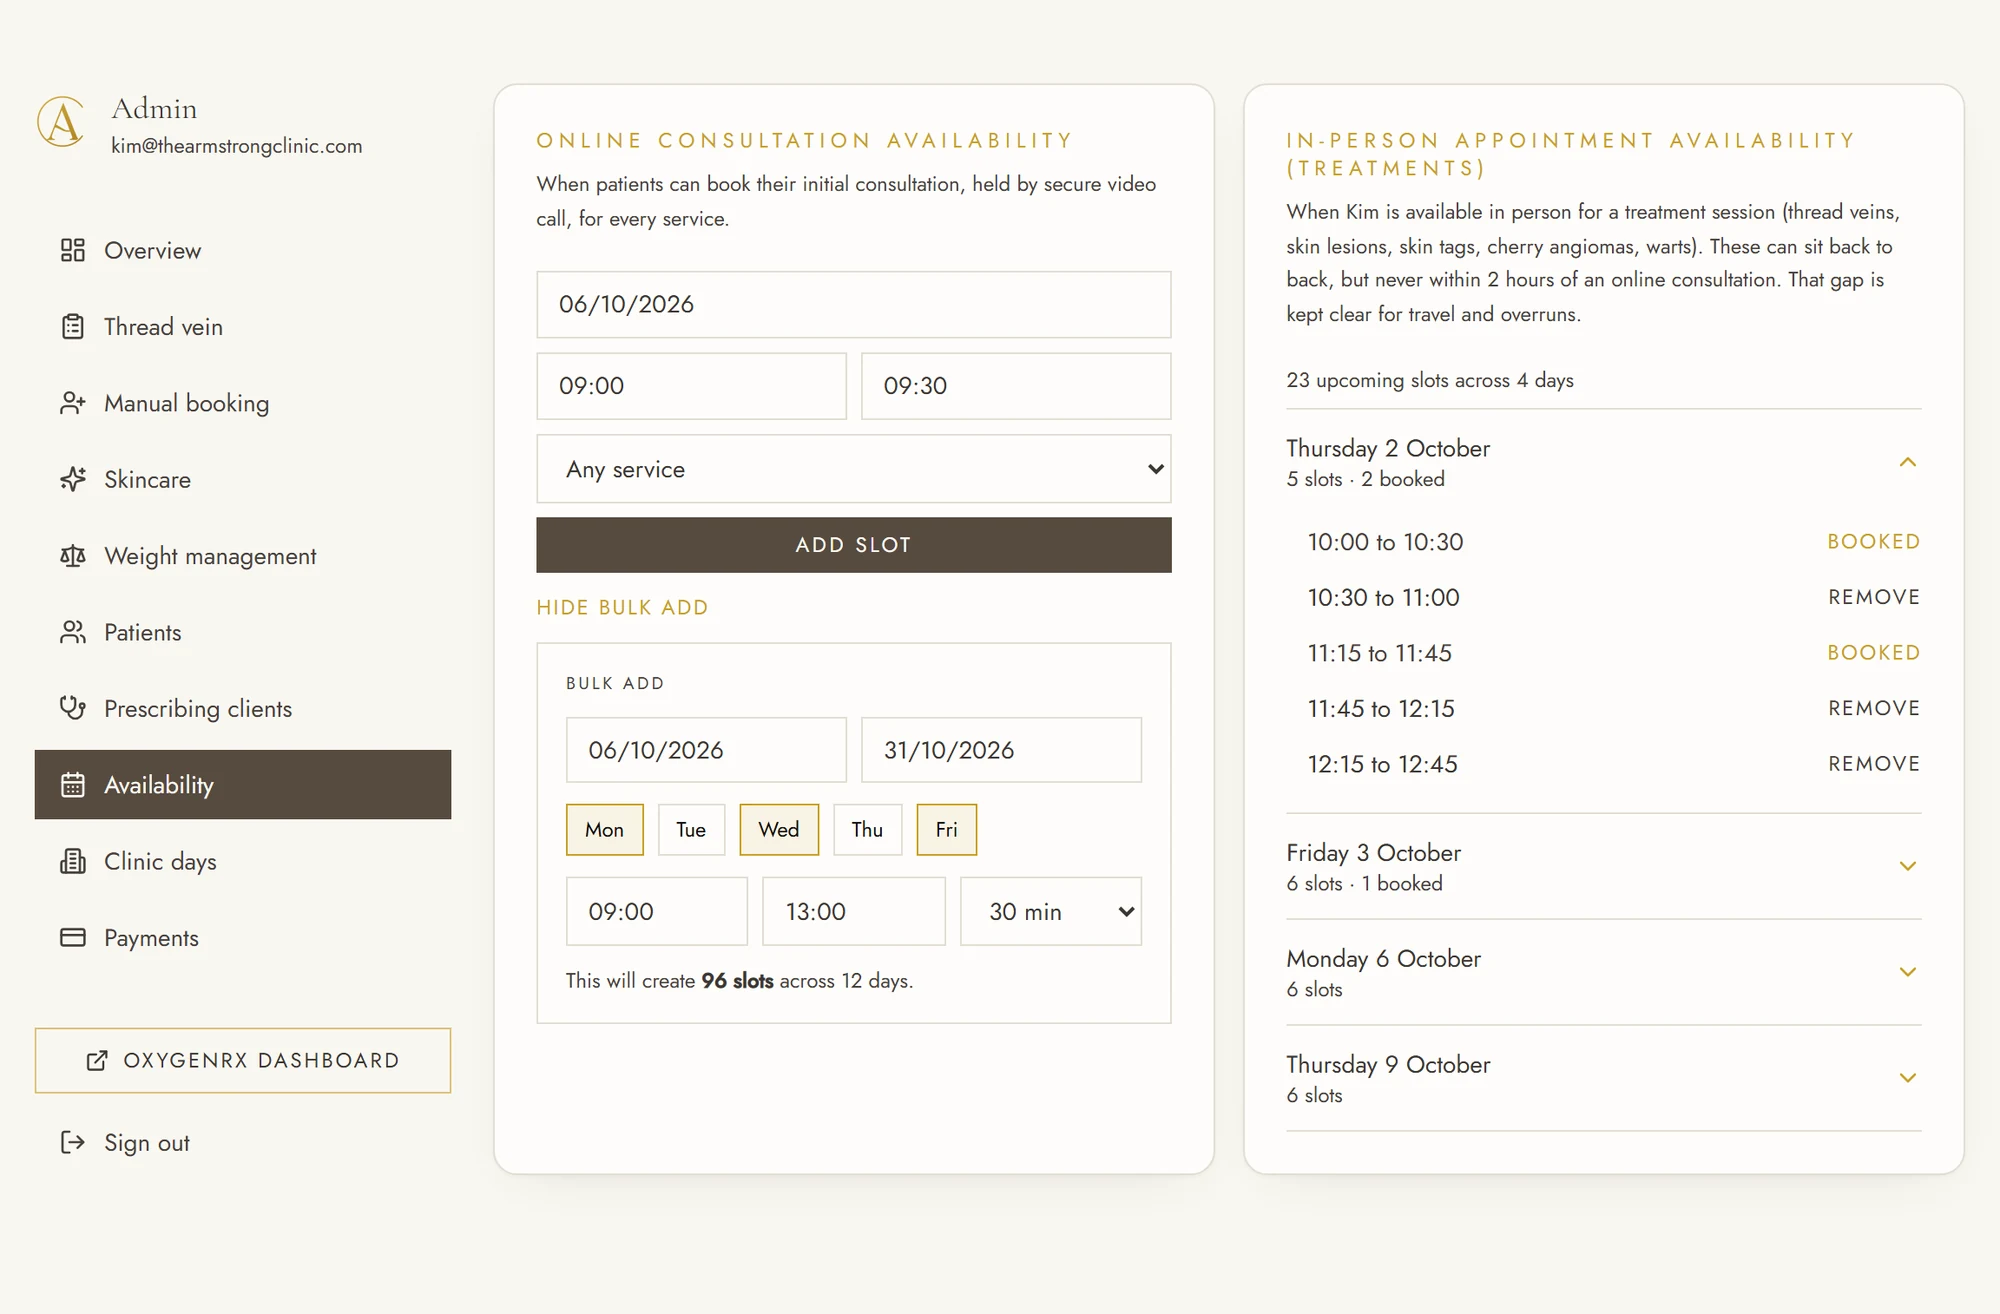Go to the Thread vein section
The height and width of the screenshot is (1314, 2000).
tap(163, 327)
